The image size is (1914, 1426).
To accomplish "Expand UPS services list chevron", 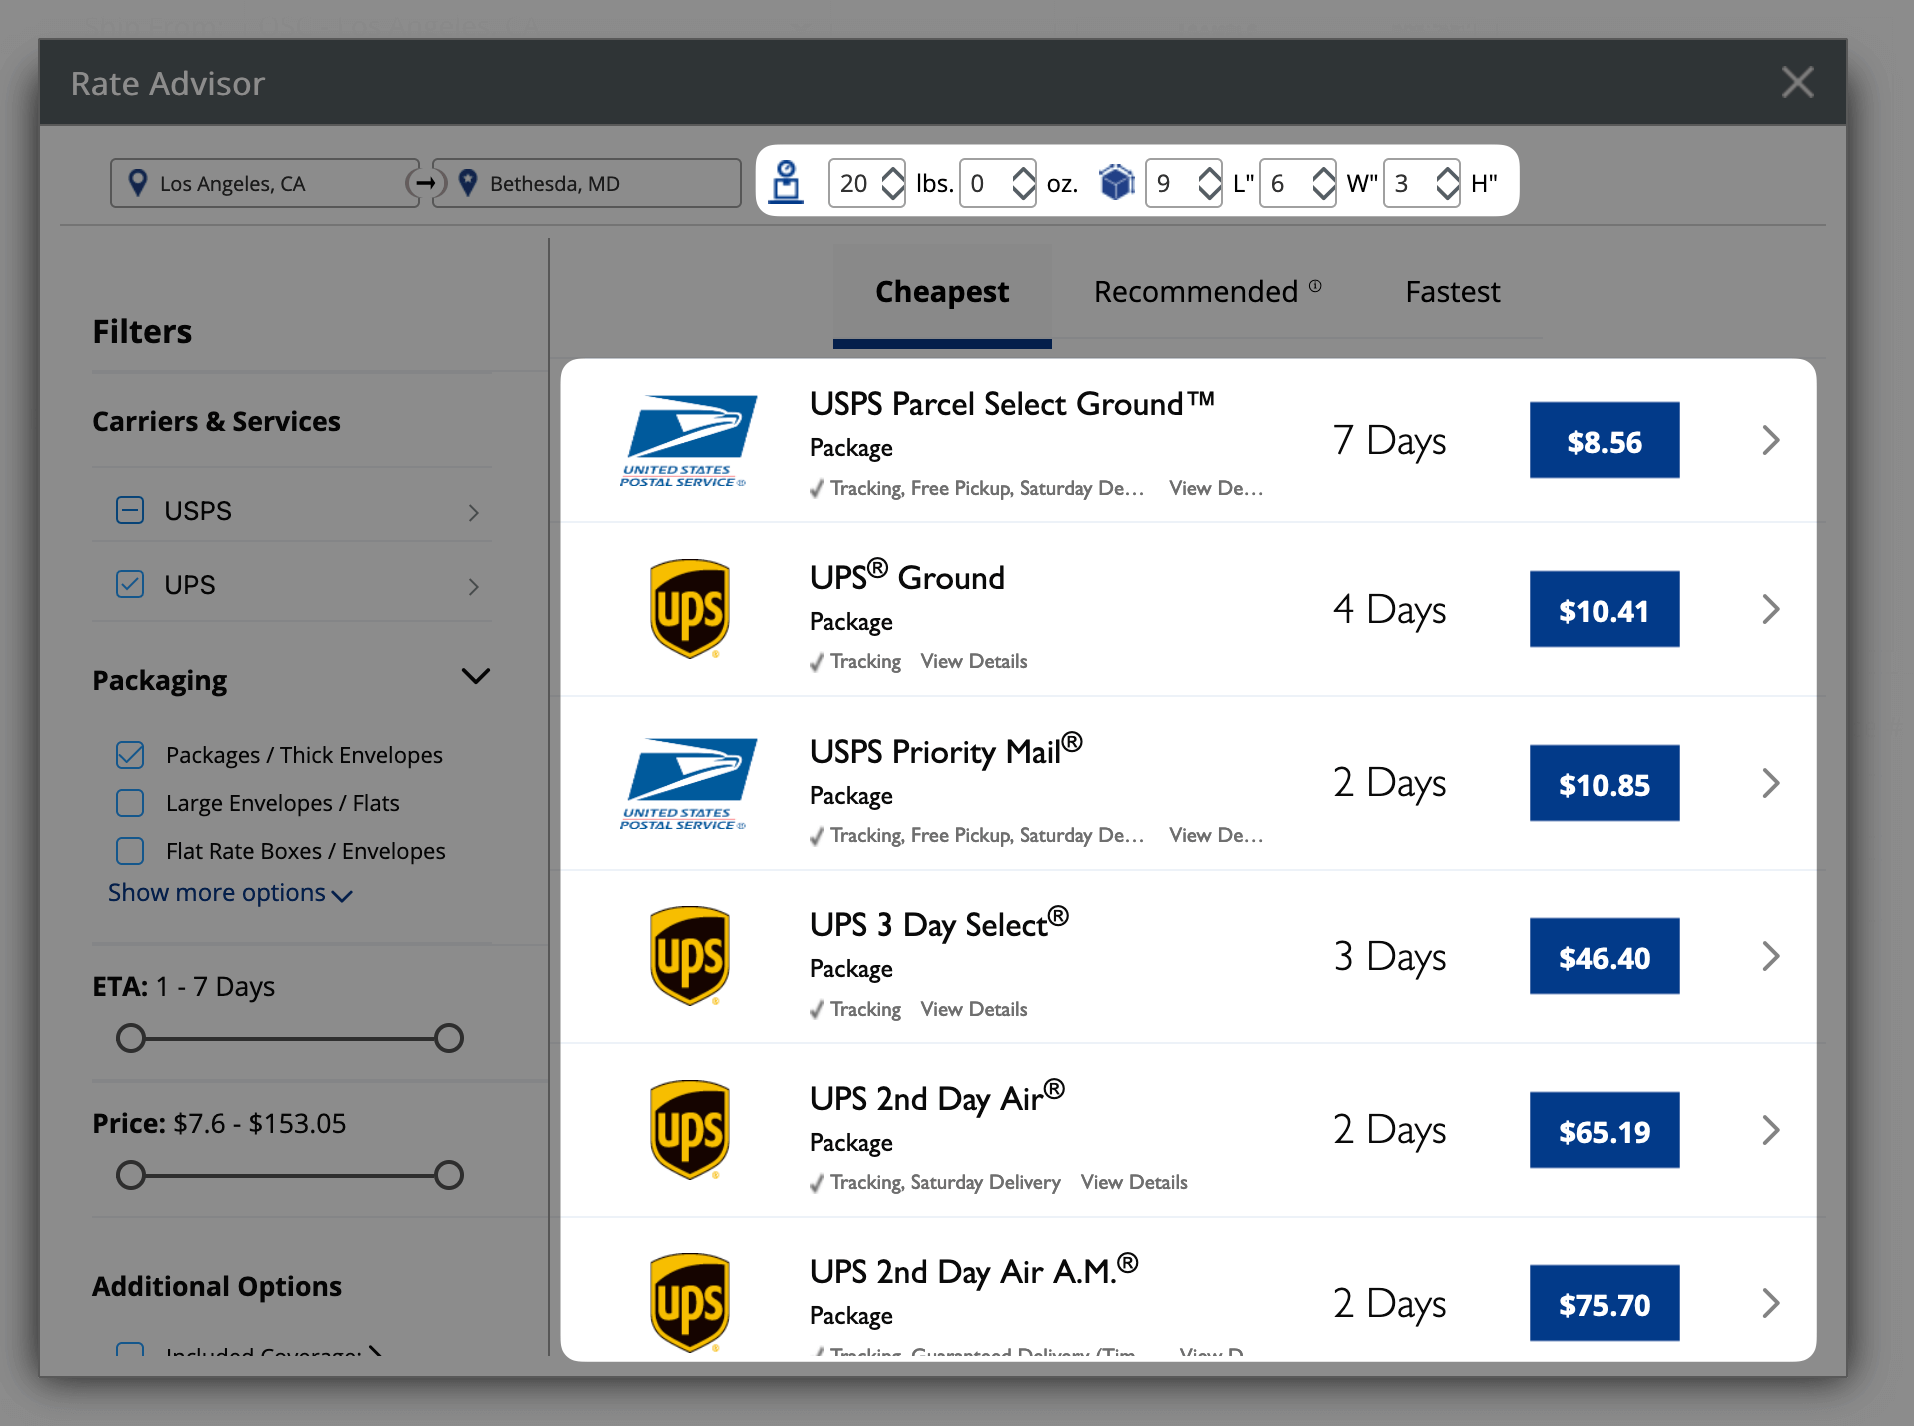I will (474, 586).
